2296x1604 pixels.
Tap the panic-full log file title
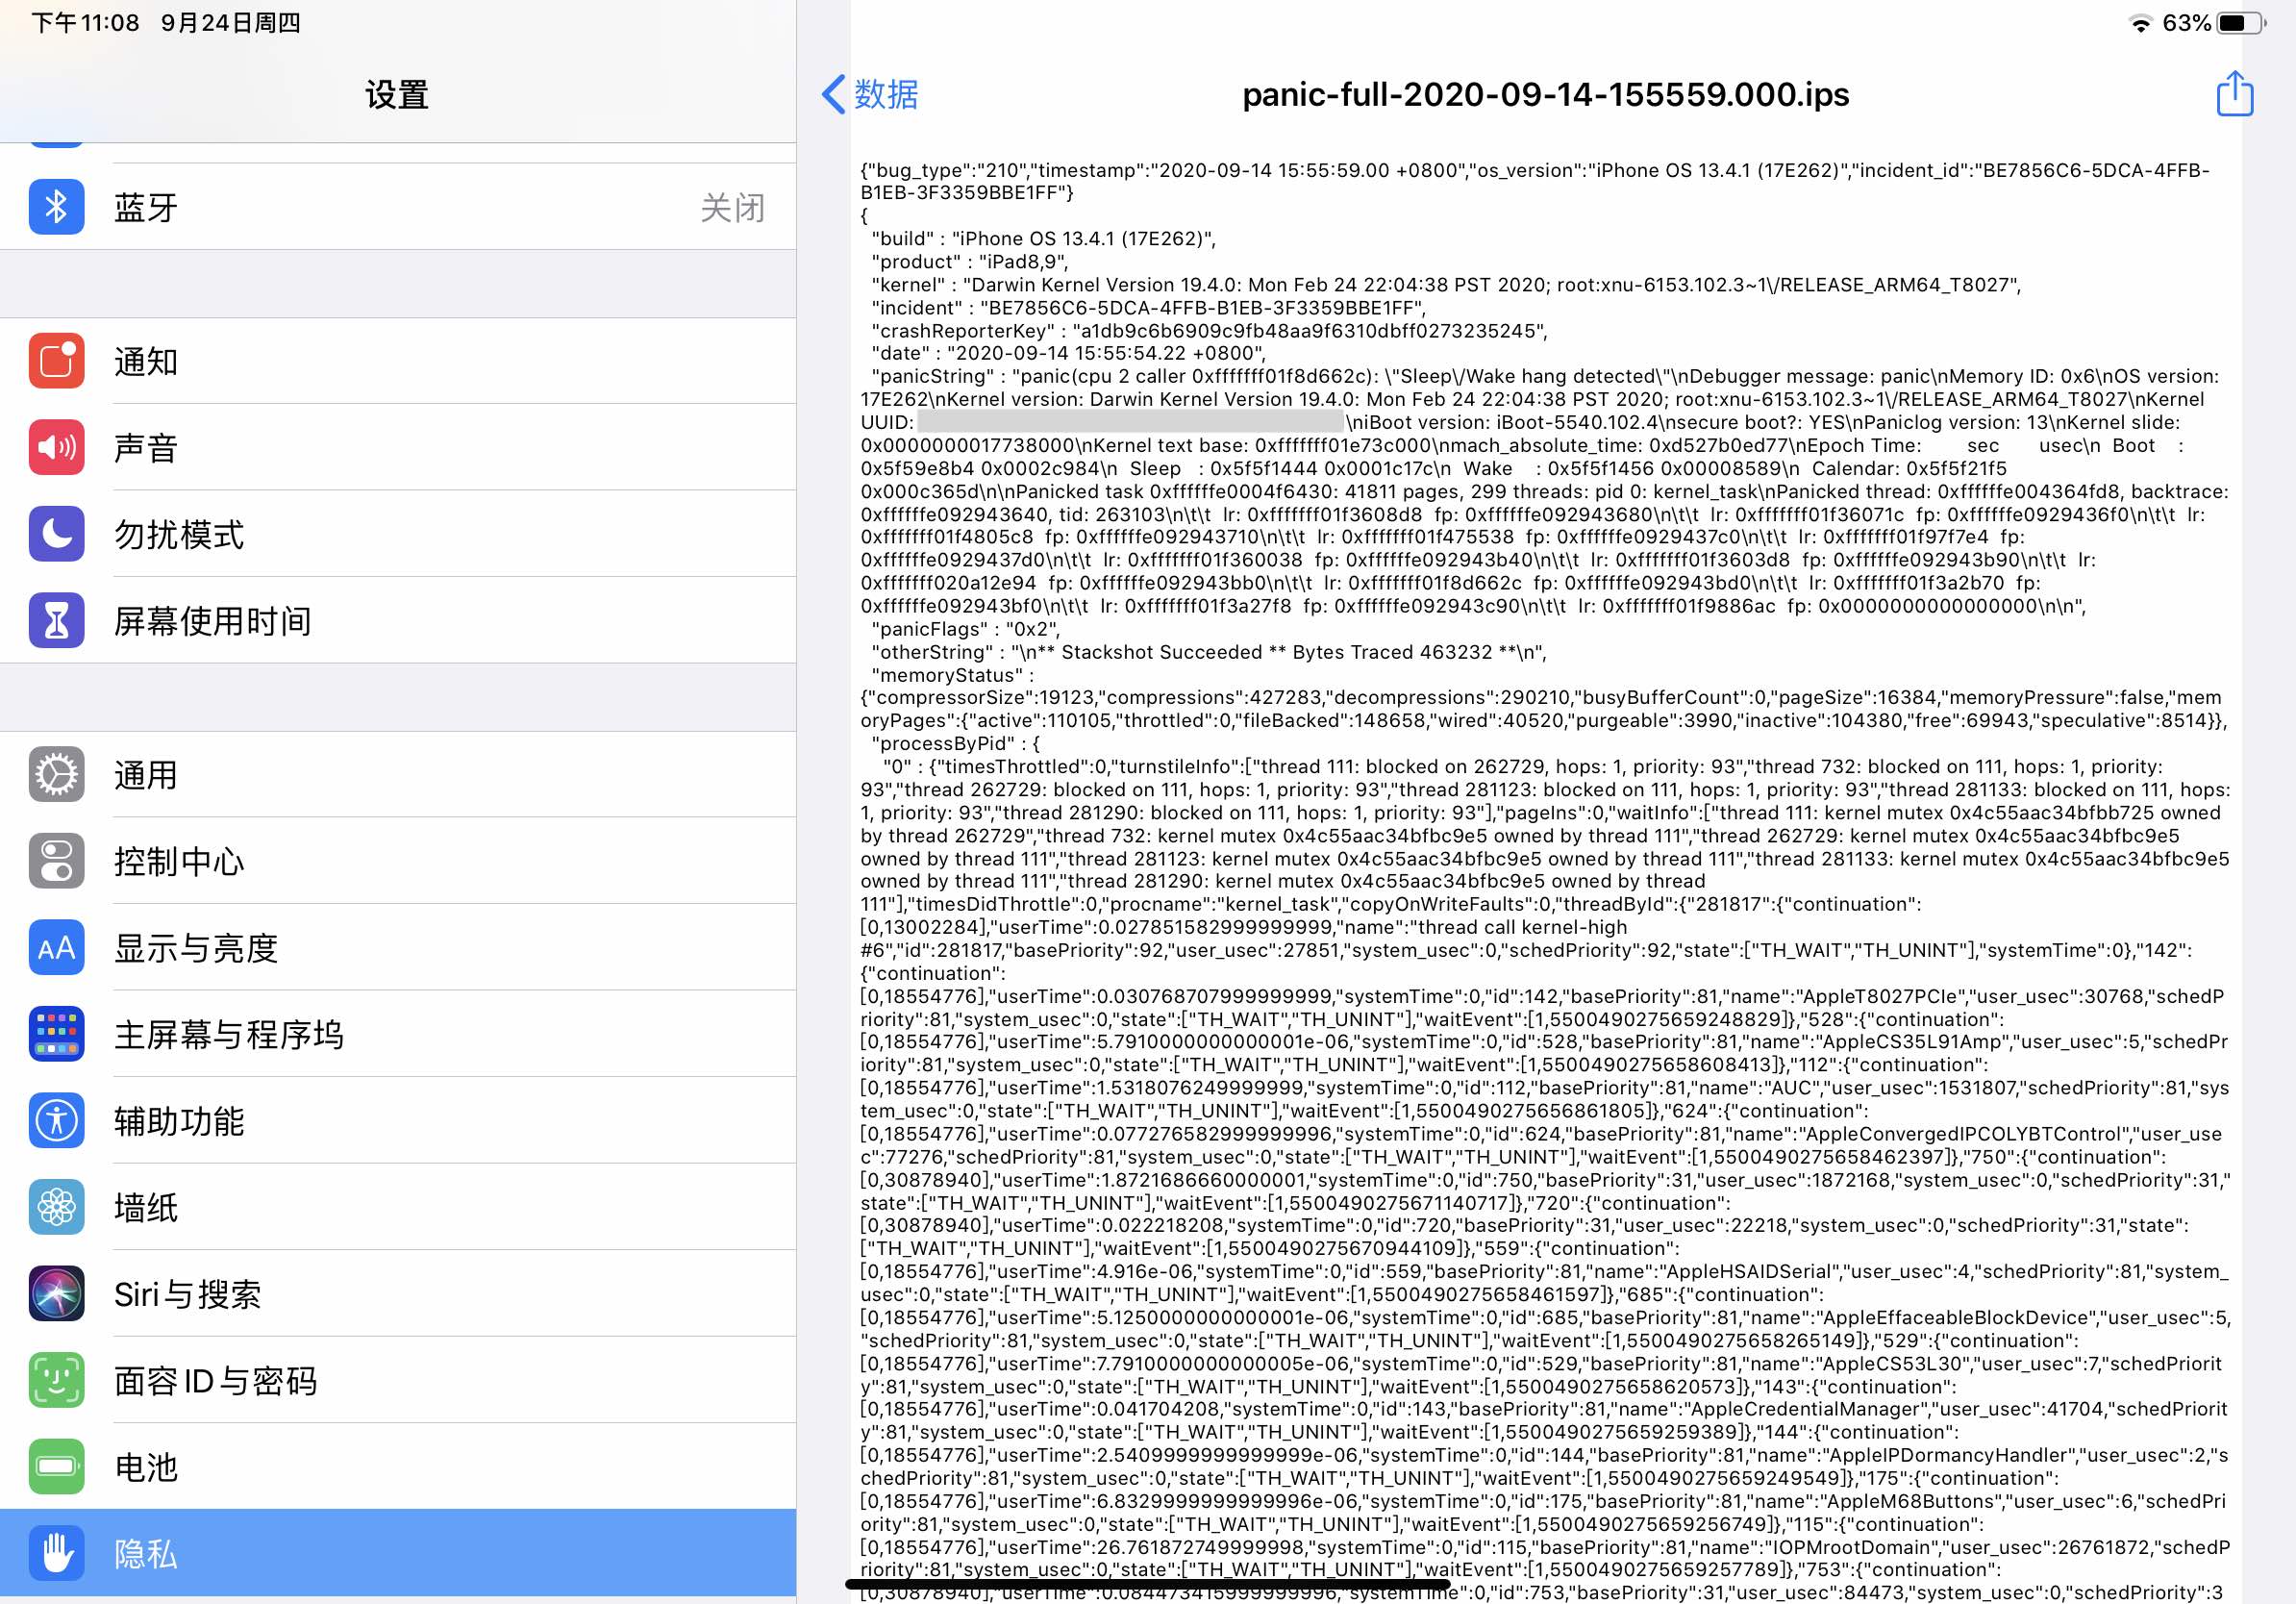[1545, 94]
